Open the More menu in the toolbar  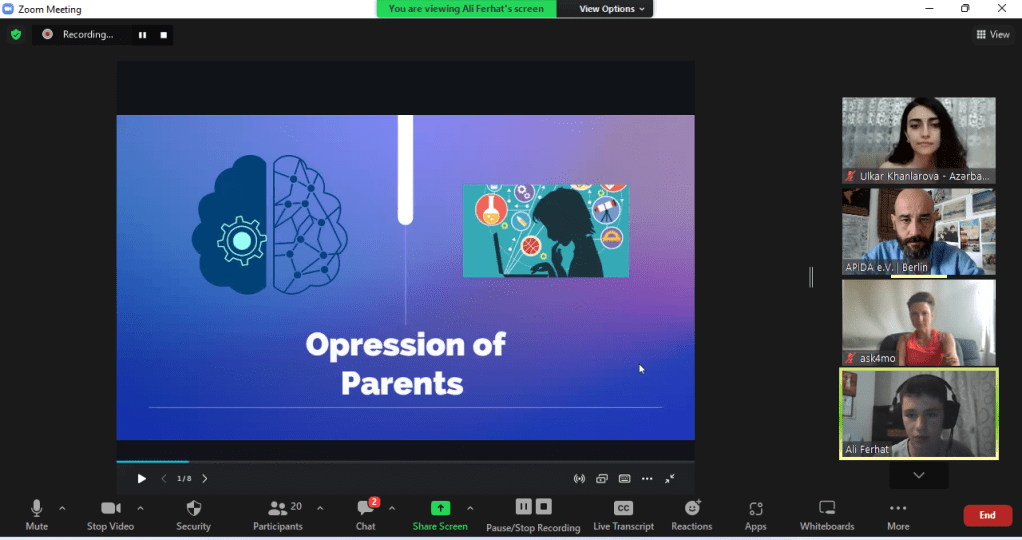(x=898, y=514)
